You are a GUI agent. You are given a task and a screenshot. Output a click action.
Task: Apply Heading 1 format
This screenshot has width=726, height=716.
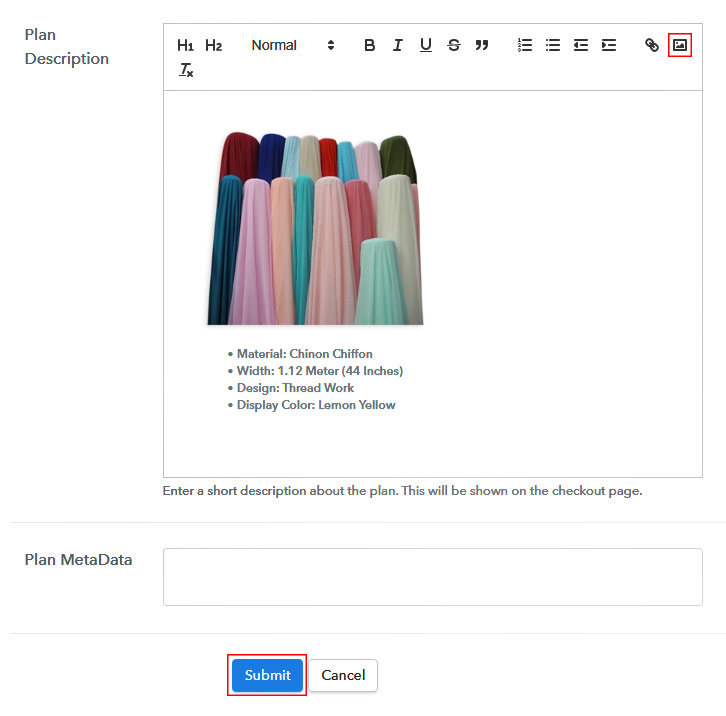click(x=185, y=45)
